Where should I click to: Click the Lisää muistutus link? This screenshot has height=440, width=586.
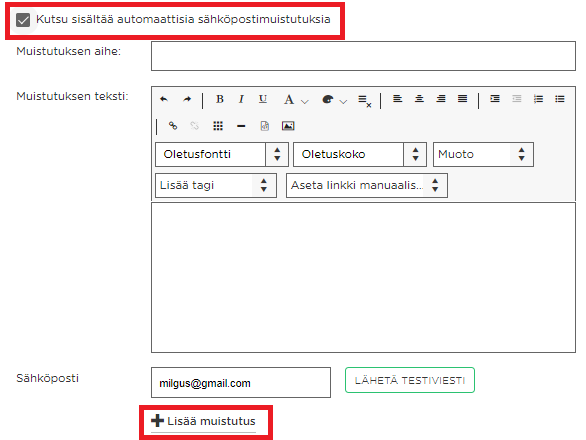click(204, 421)
